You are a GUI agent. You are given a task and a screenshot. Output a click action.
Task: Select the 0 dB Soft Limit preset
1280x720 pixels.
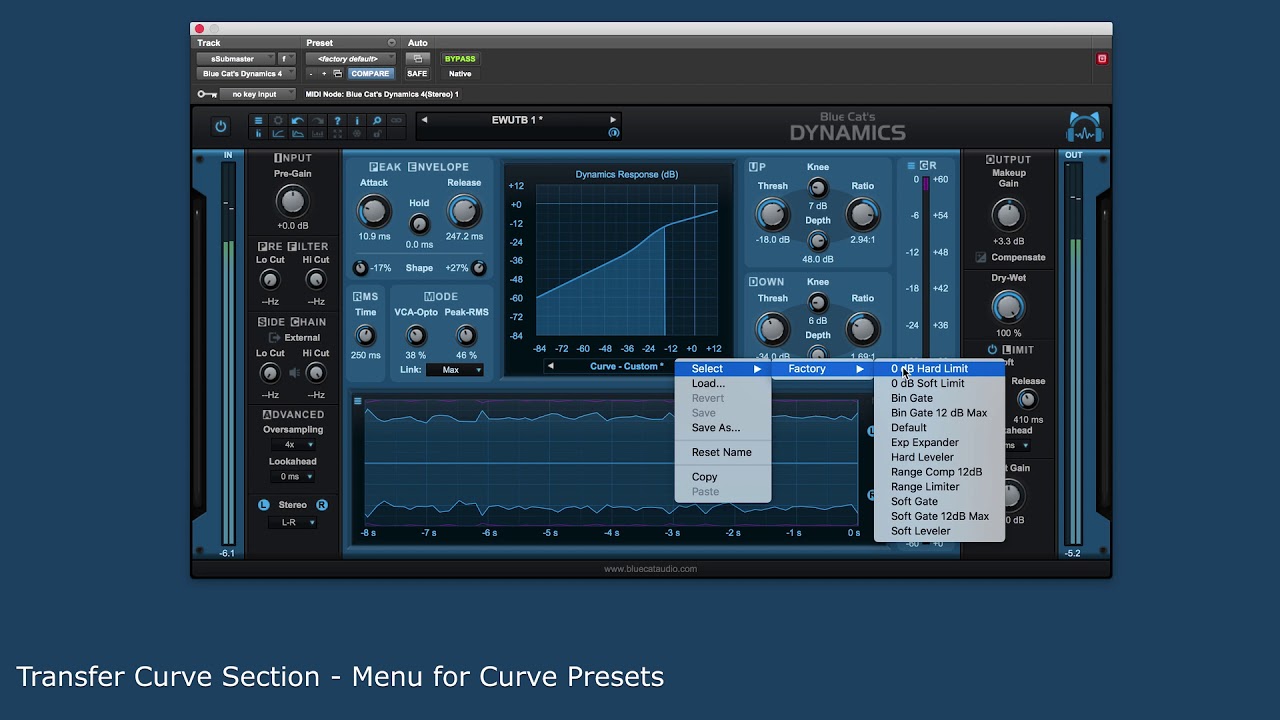tap(940, 384)
